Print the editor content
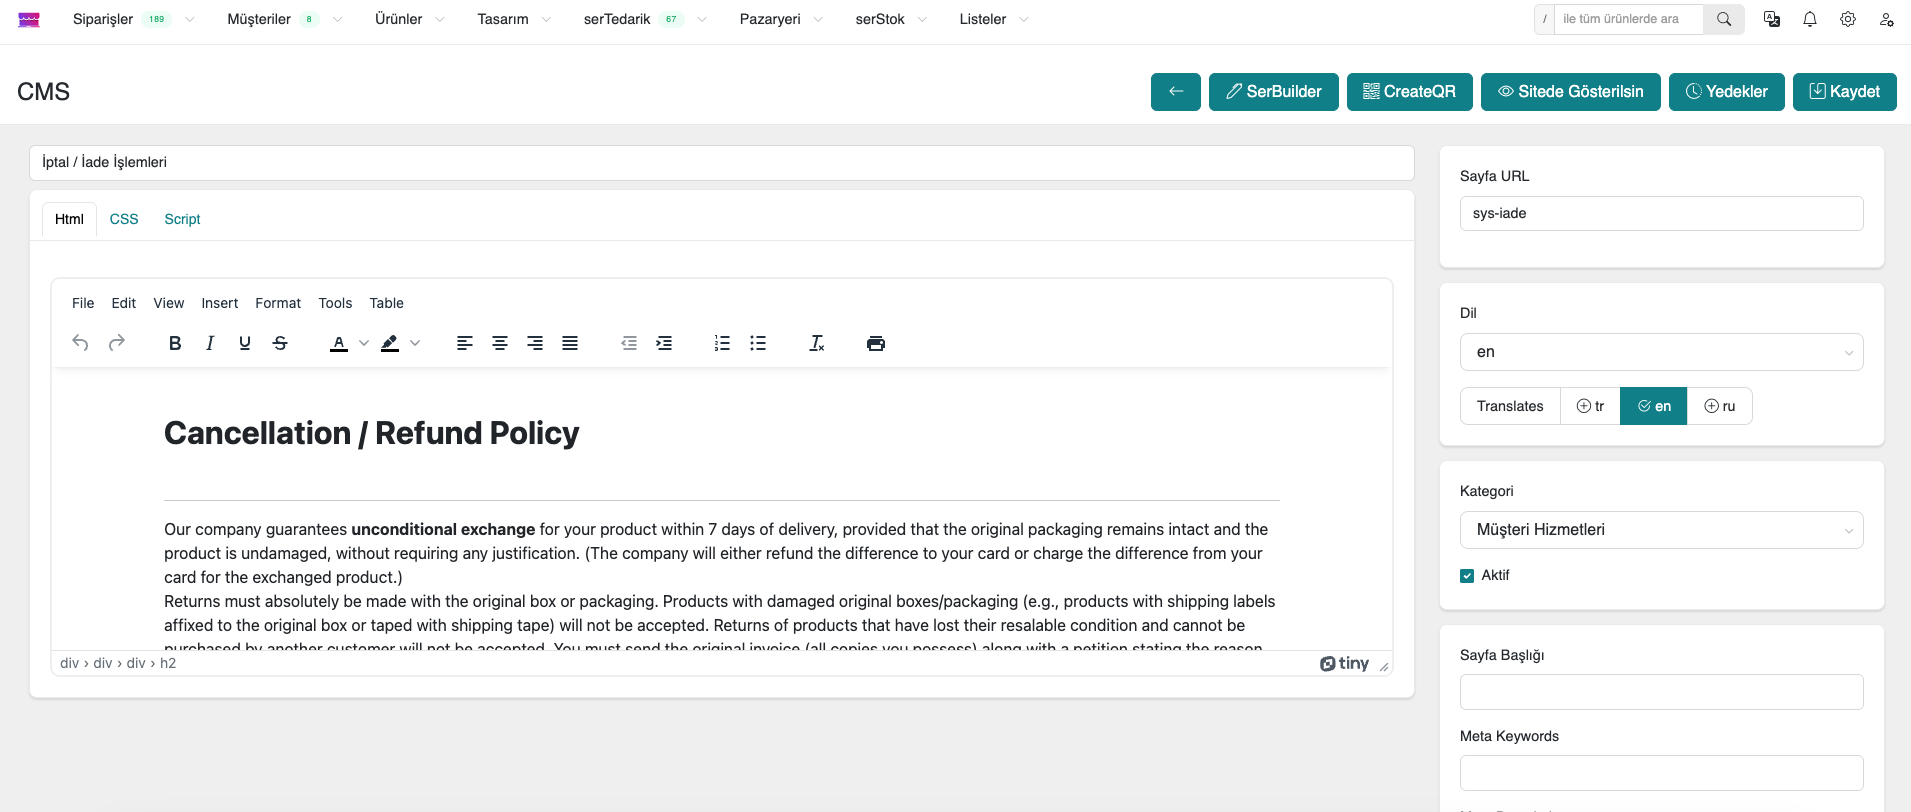Image resolution: width=1911 pixels, height=812 pixels. [x=876, y=343]
